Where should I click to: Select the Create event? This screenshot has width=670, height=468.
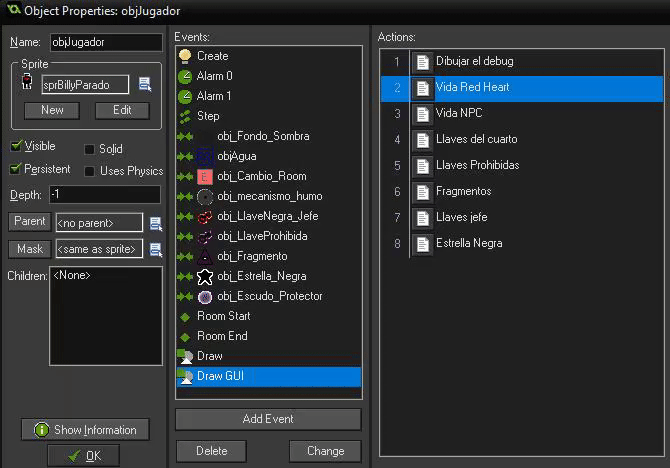[x=269, y=56]
